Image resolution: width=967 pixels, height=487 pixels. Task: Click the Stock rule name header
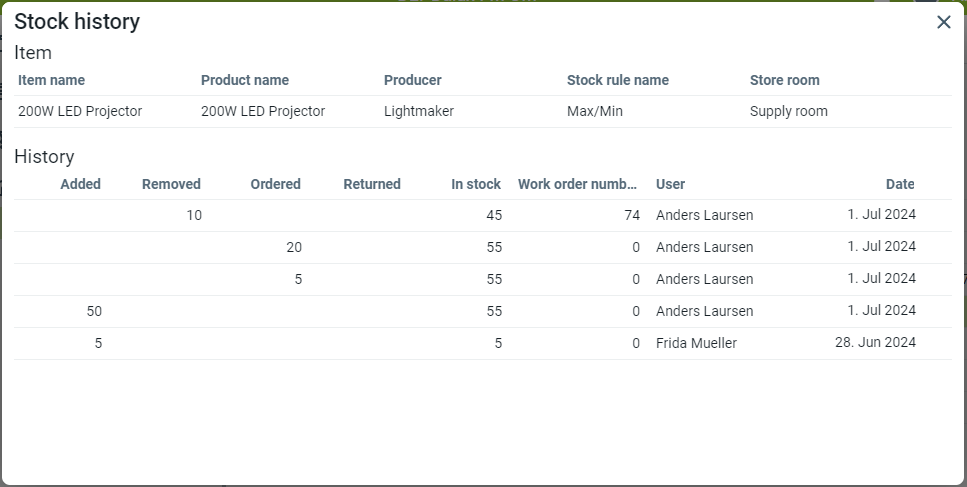coord(617,80)
